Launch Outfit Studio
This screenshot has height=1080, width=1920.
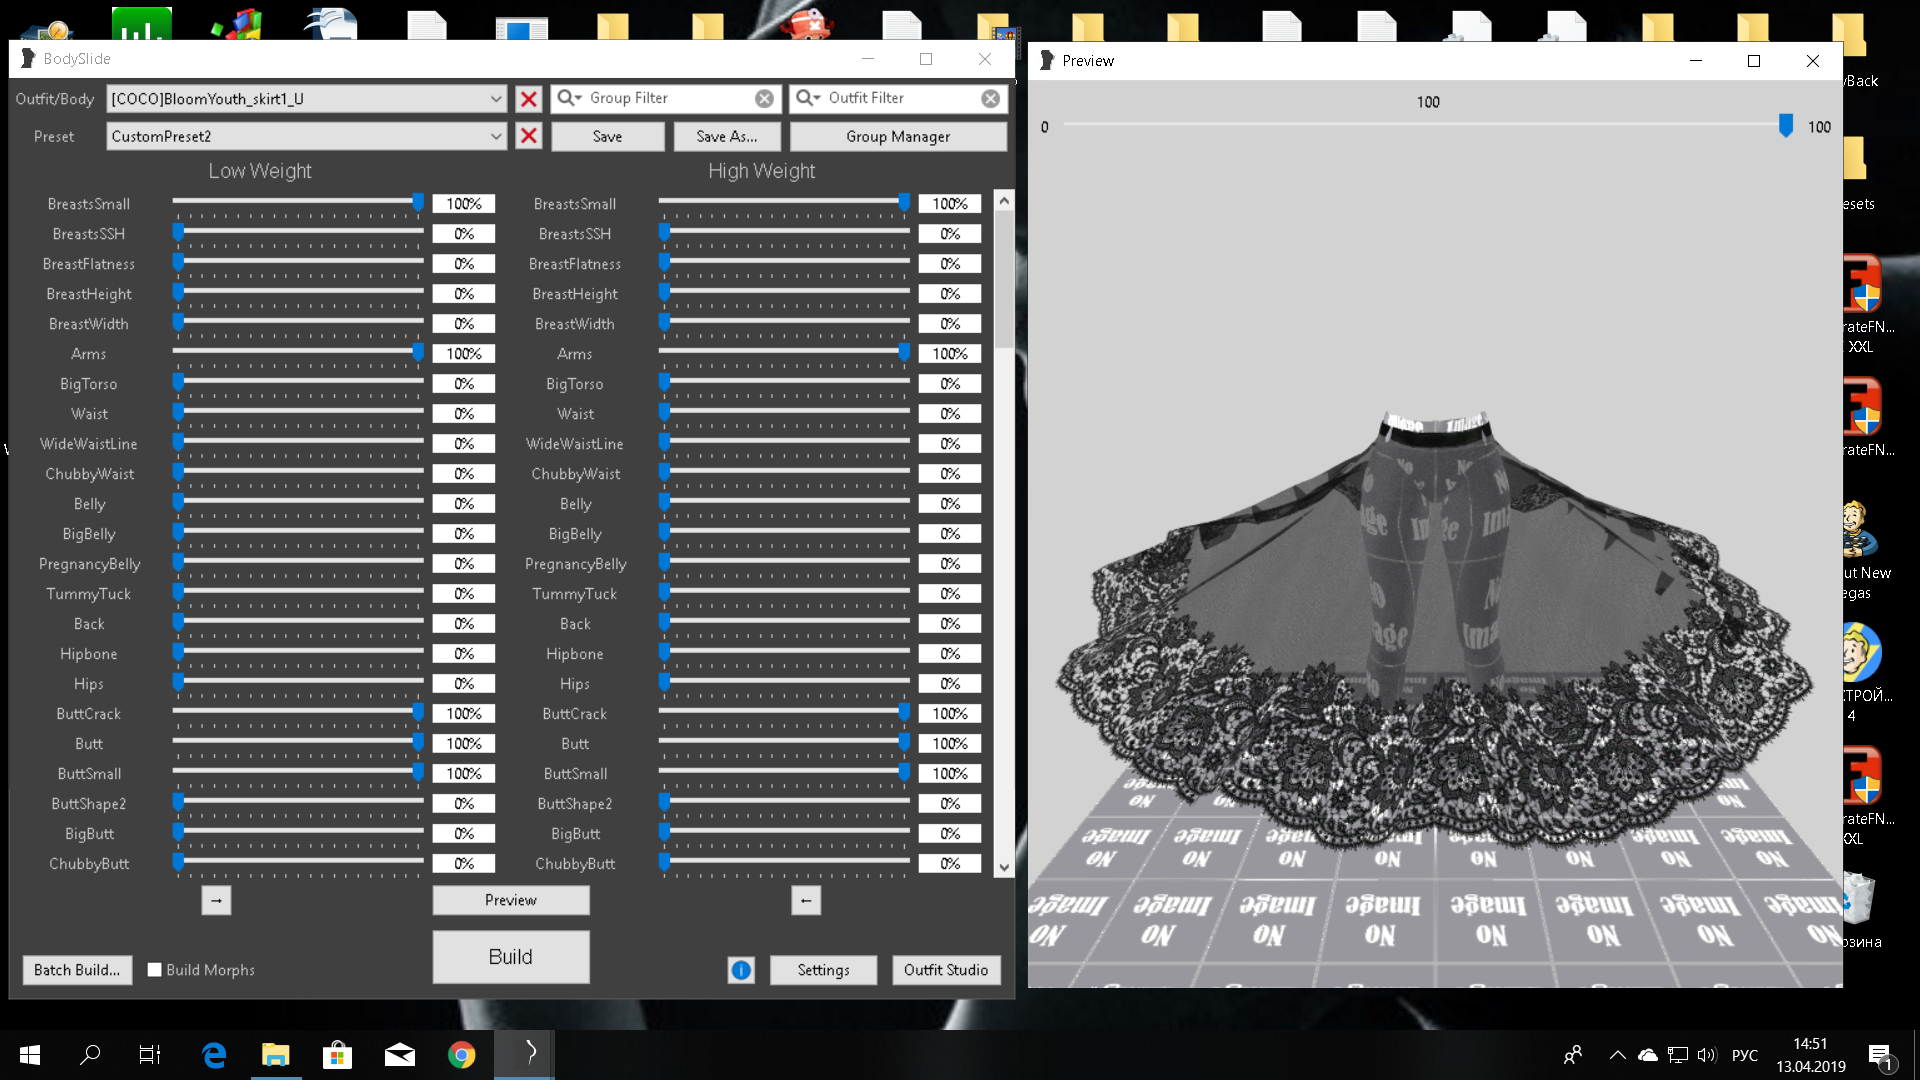point(945,970)
